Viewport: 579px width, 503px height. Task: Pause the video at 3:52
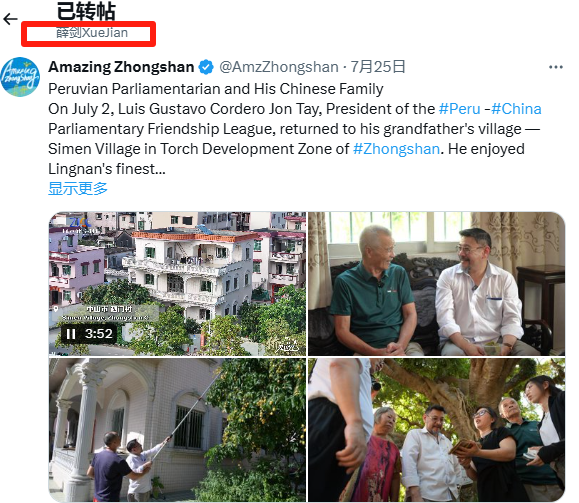[71, 334]
